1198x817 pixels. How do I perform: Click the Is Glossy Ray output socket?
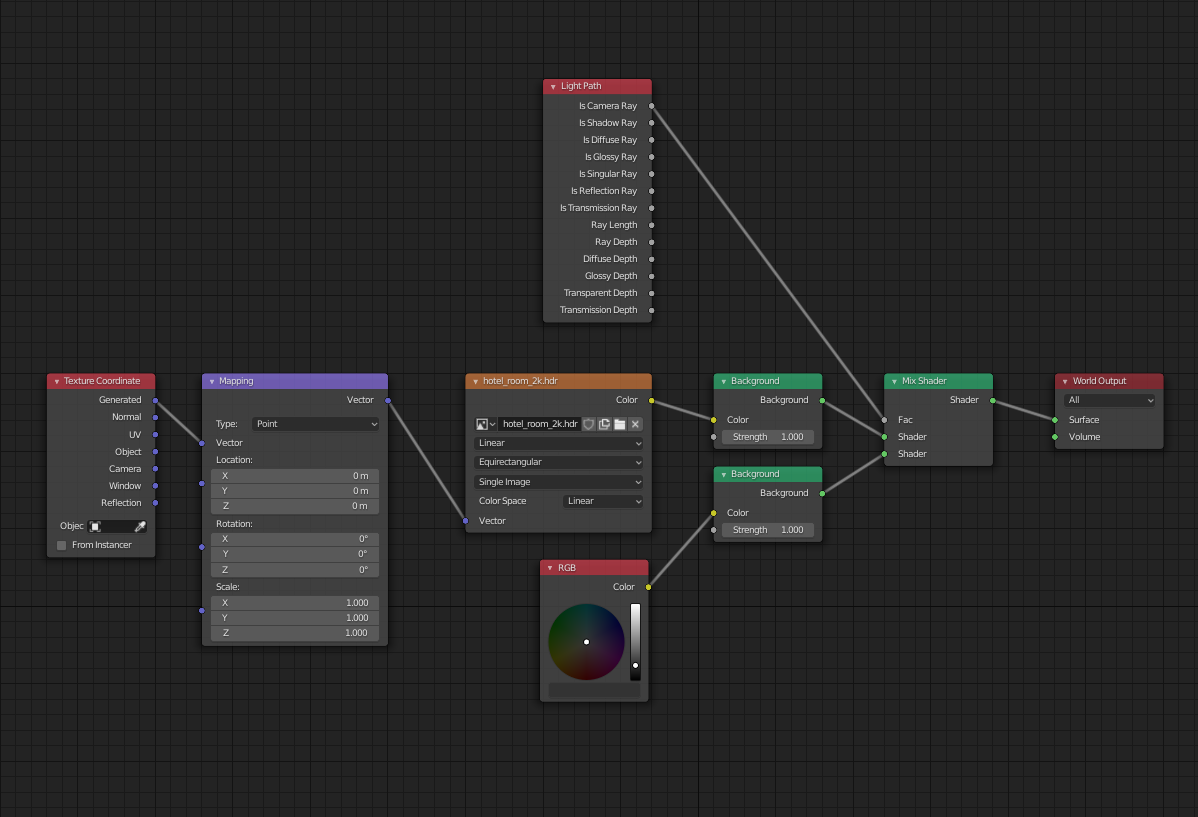652,157
